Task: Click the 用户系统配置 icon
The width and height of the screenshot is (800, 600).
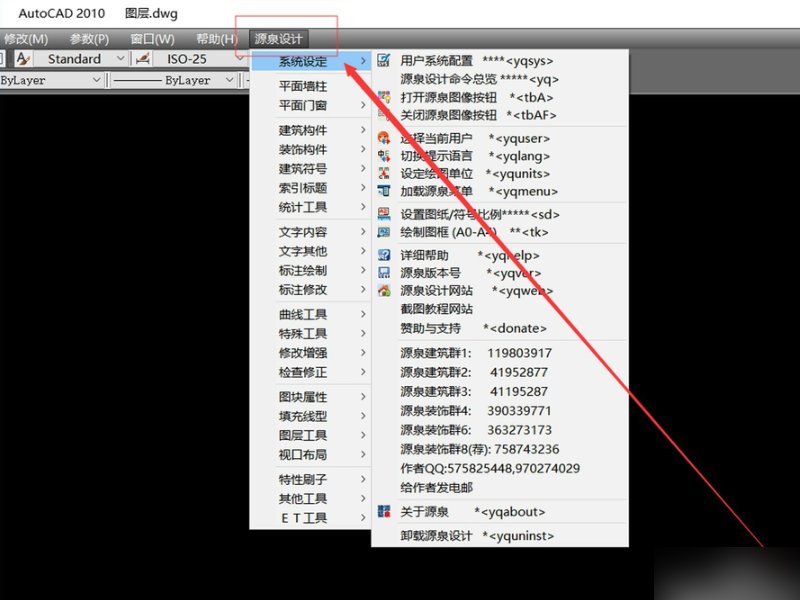Action: point(384,61)
